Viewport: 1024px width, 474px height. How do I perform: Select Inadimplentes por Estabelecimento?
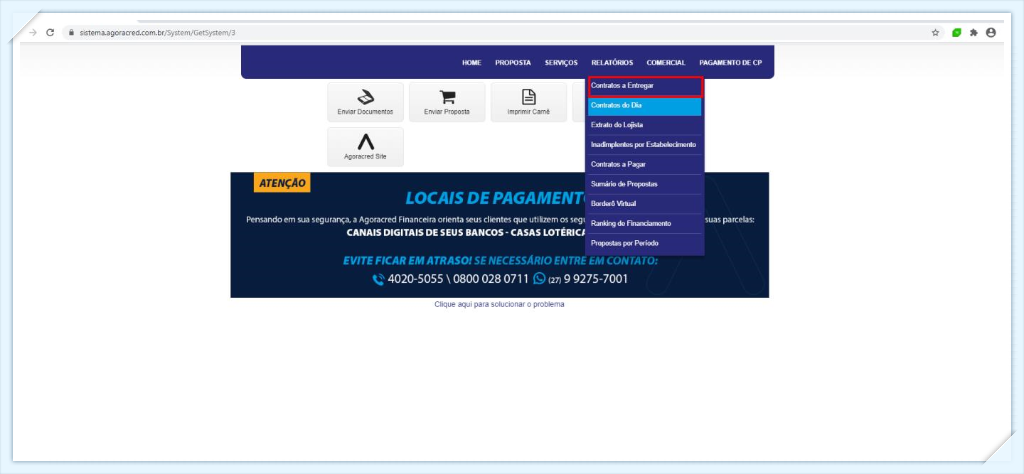[645, 145]
